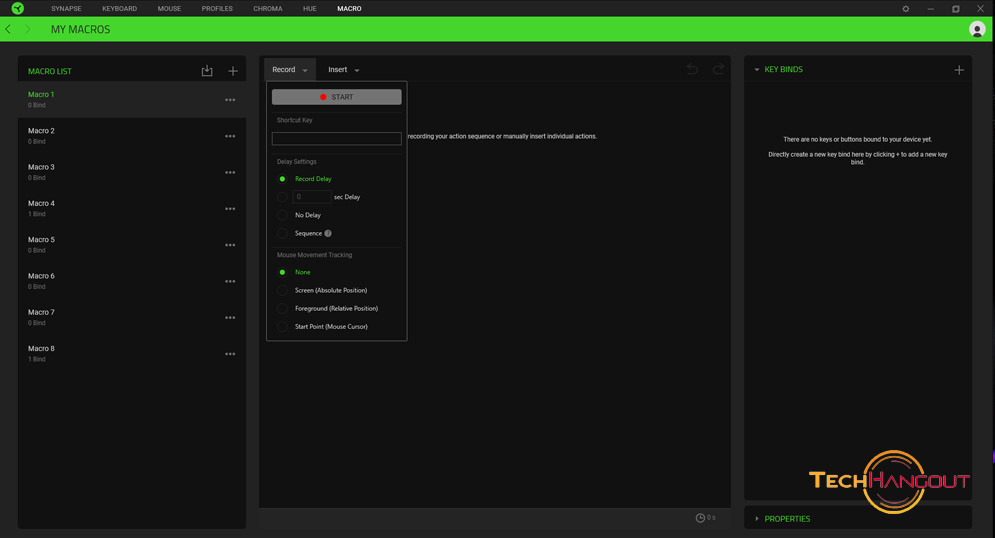Select Macro 4 in the list

tap(132, 208)
